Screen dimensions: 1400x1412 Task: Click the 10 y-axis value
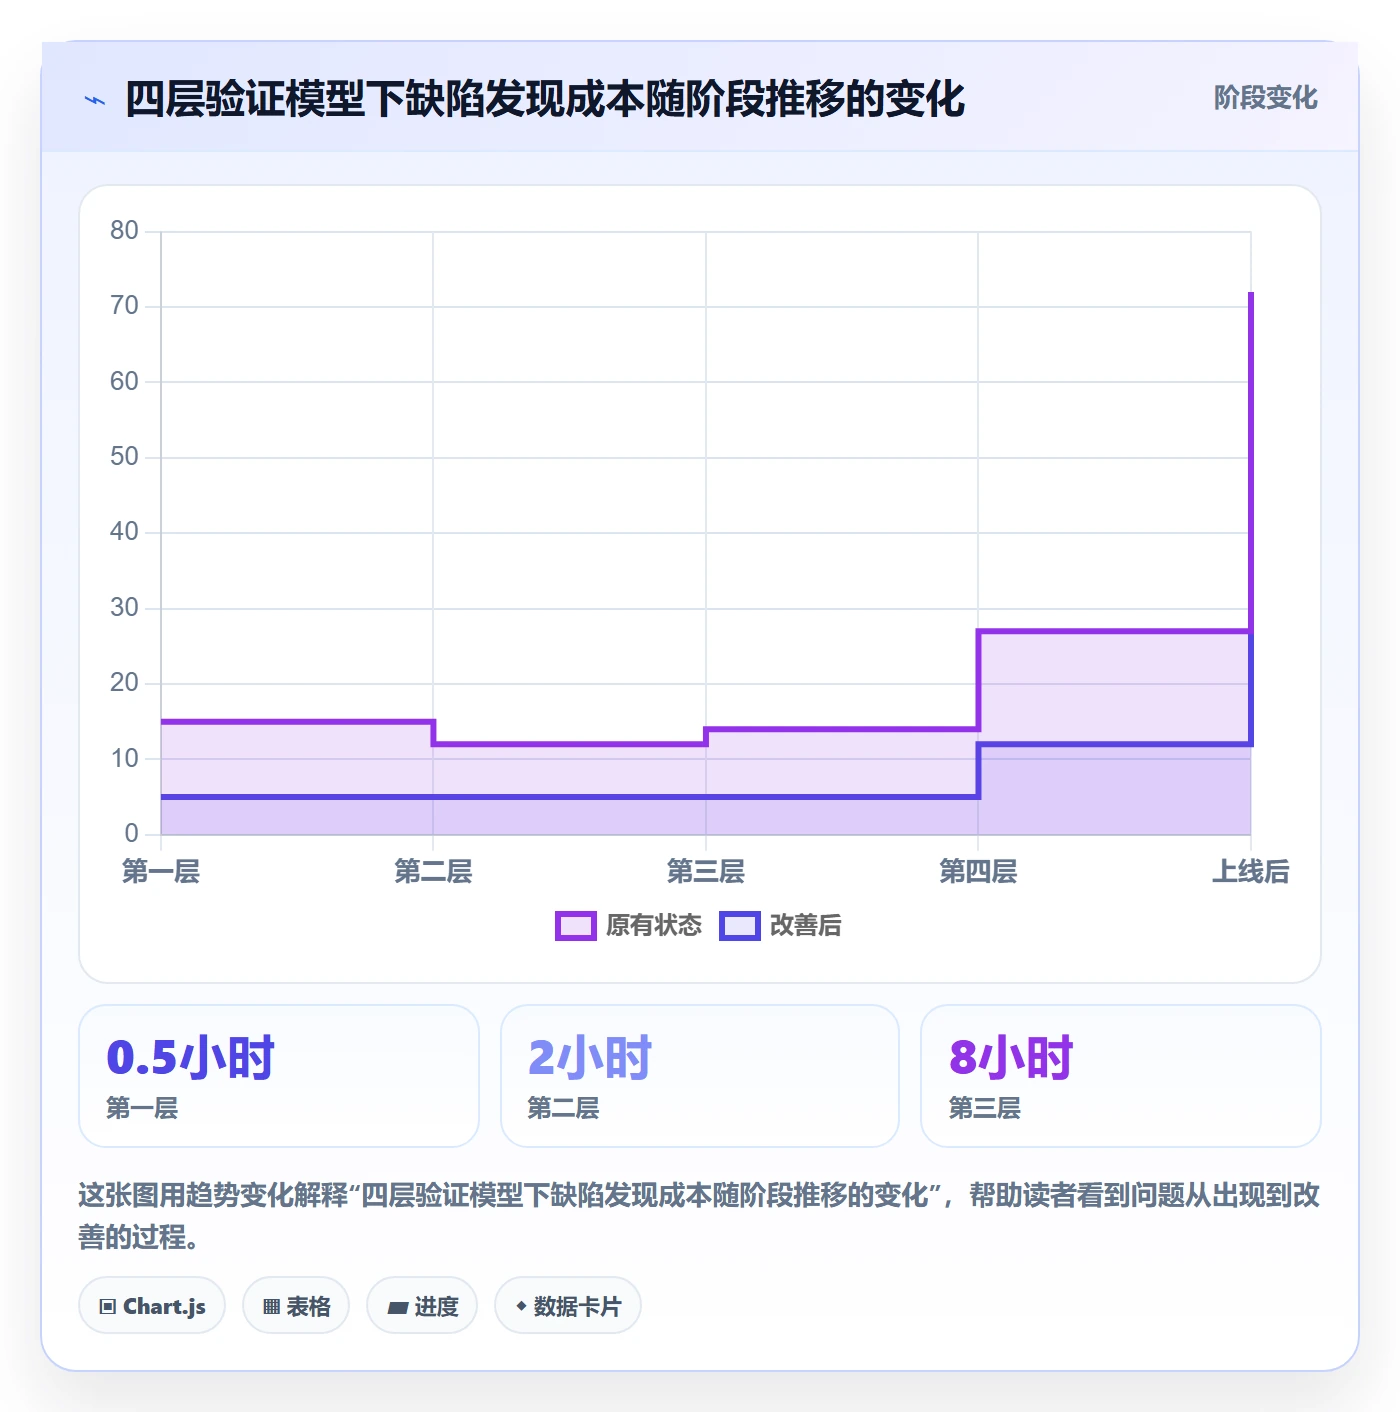coord(124,759)
